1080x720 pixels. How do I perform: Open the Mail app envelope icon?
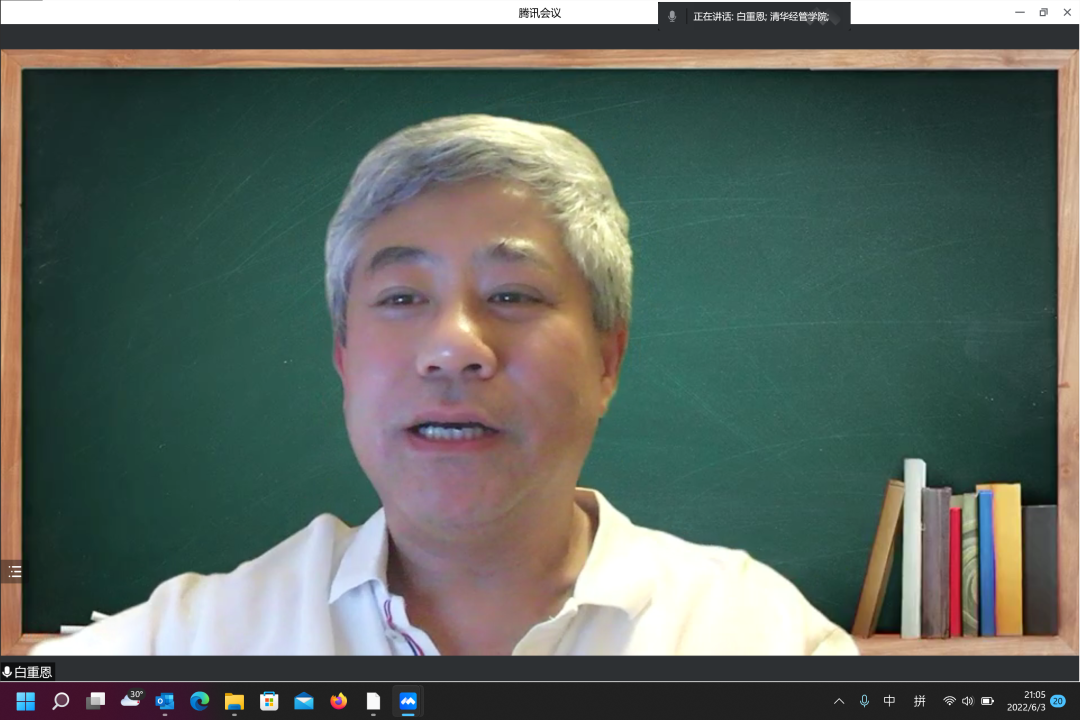tap(304, 701)
